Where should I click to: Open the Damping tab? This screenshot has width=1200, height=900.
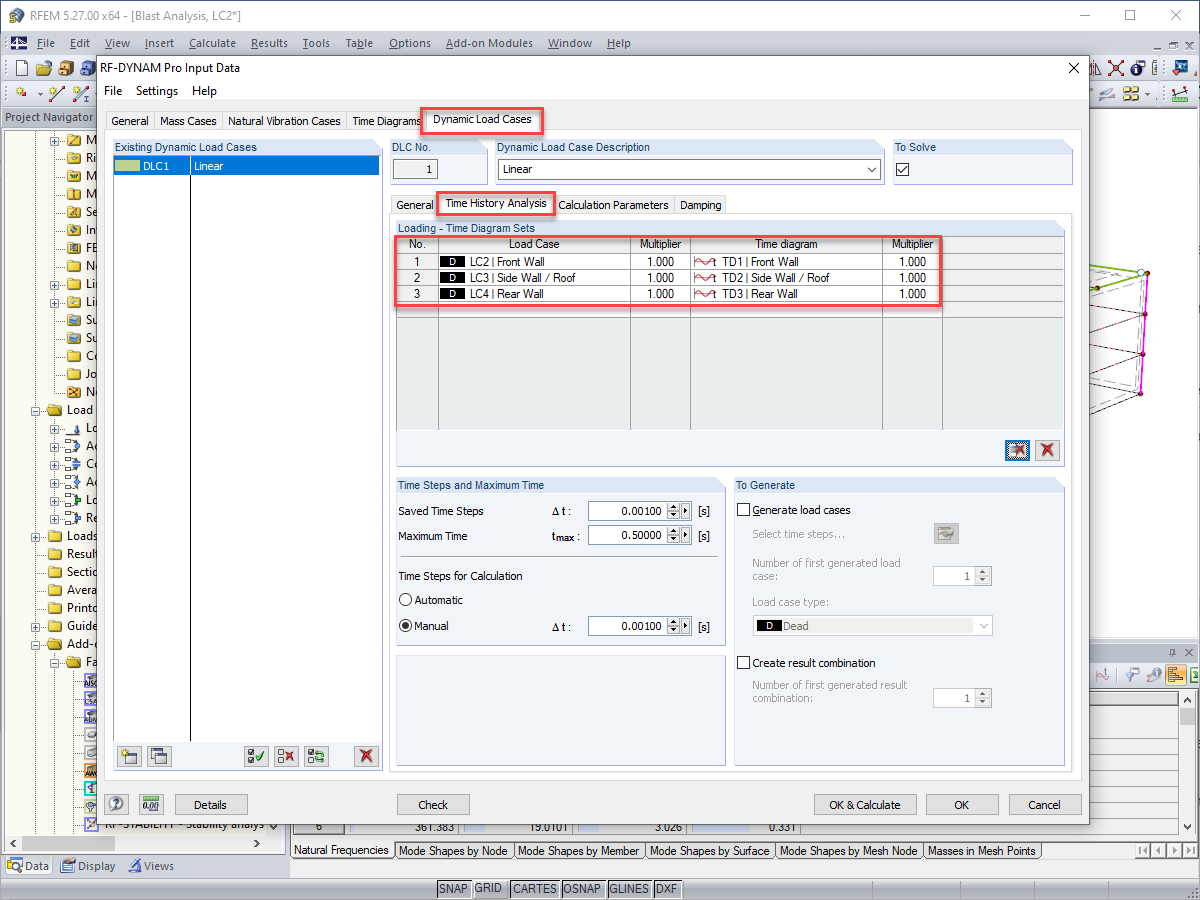[x=700, y=205]
